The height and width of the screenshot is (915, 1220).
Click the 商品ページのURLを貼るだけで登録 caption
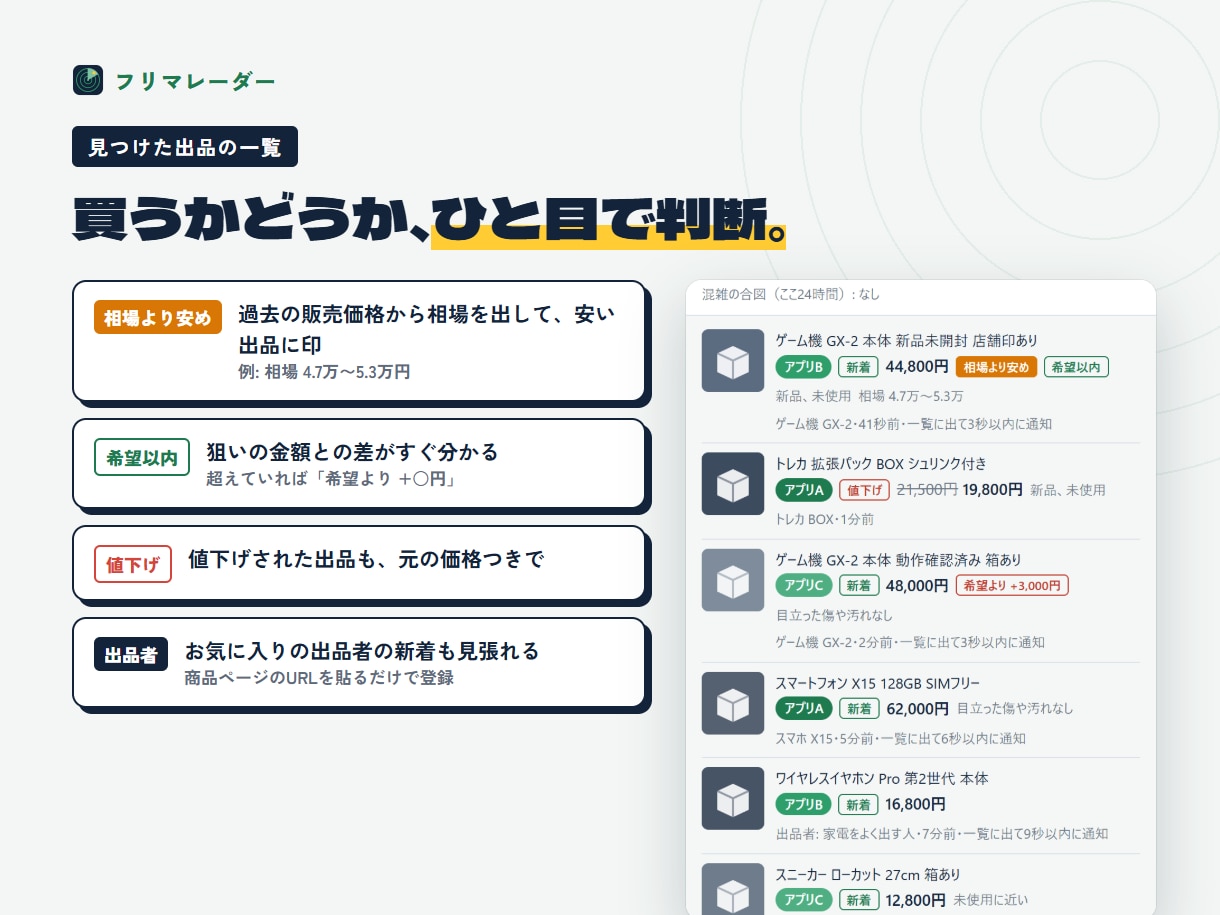[319, 678]
